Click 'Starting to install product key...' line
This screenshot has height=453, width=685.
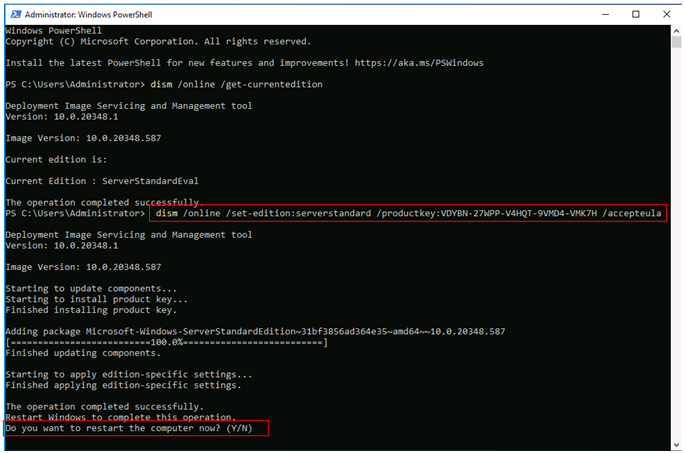[96, 299]
